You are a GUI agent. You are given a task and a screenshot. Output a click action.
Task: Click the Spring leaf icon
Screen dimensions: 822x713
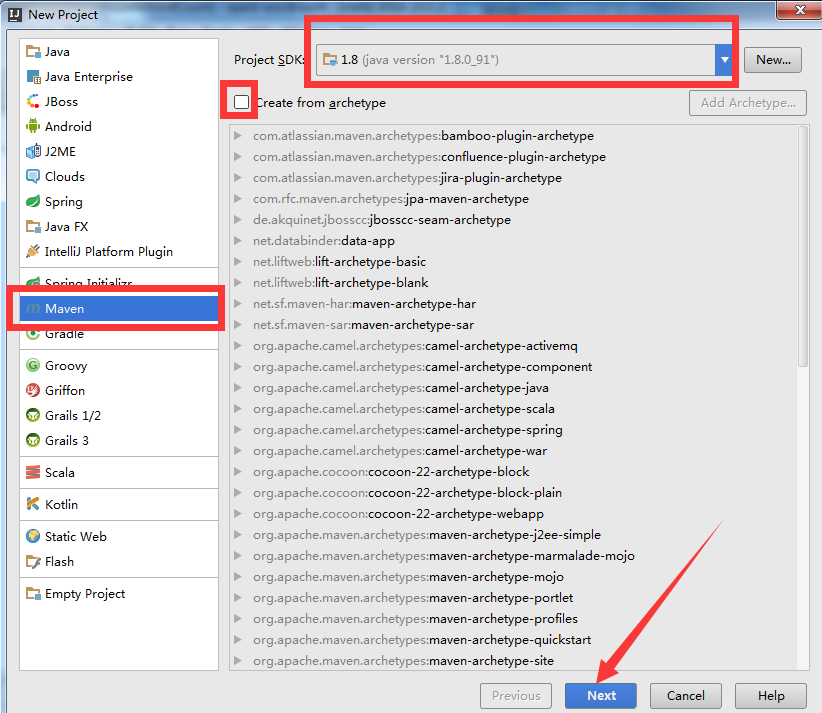click(x=33, y=201)
